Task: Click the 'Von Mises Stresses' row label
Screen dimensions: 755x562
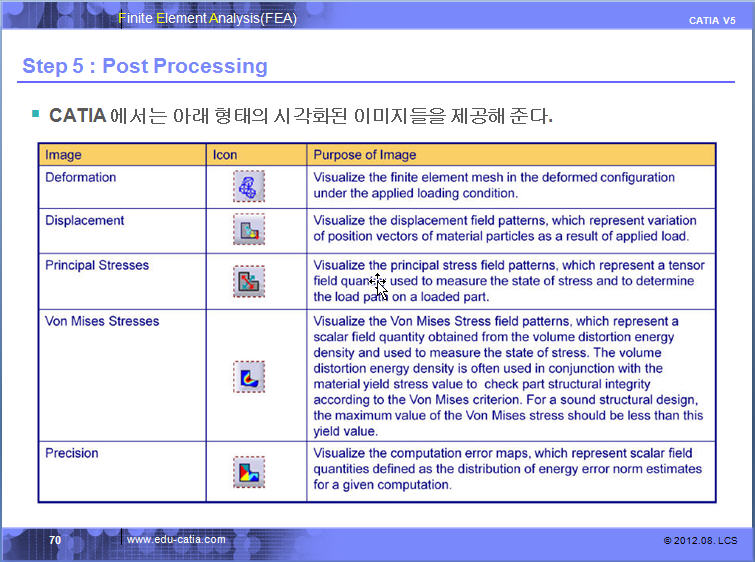Action: [x=102, y=321]
